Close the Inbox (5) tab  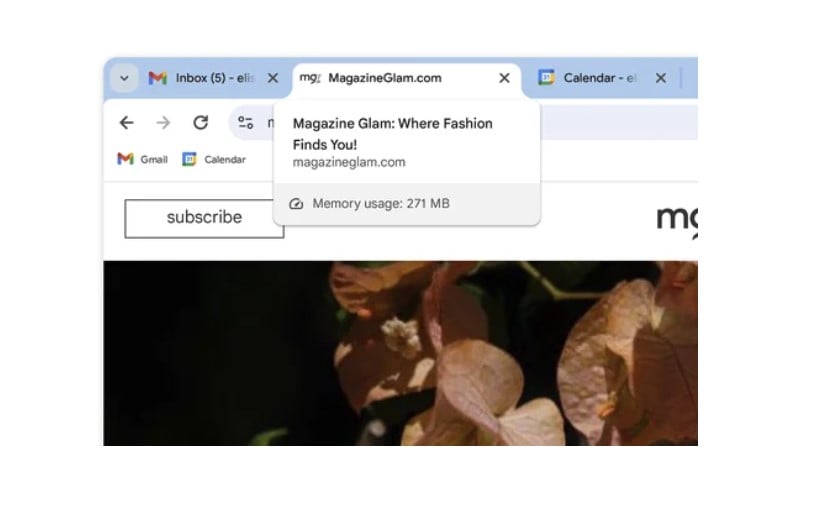coord(273,78)
